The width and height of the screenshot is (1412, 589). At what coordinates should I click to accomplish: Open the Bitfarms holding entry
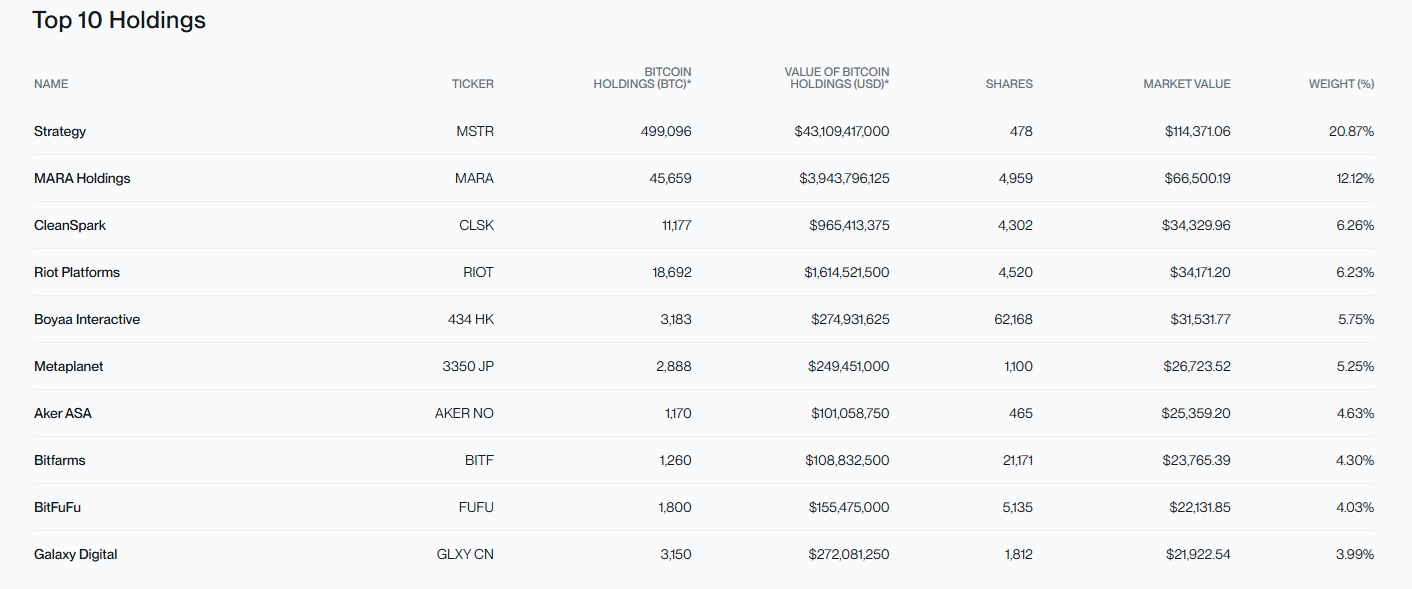pos(60,460)
